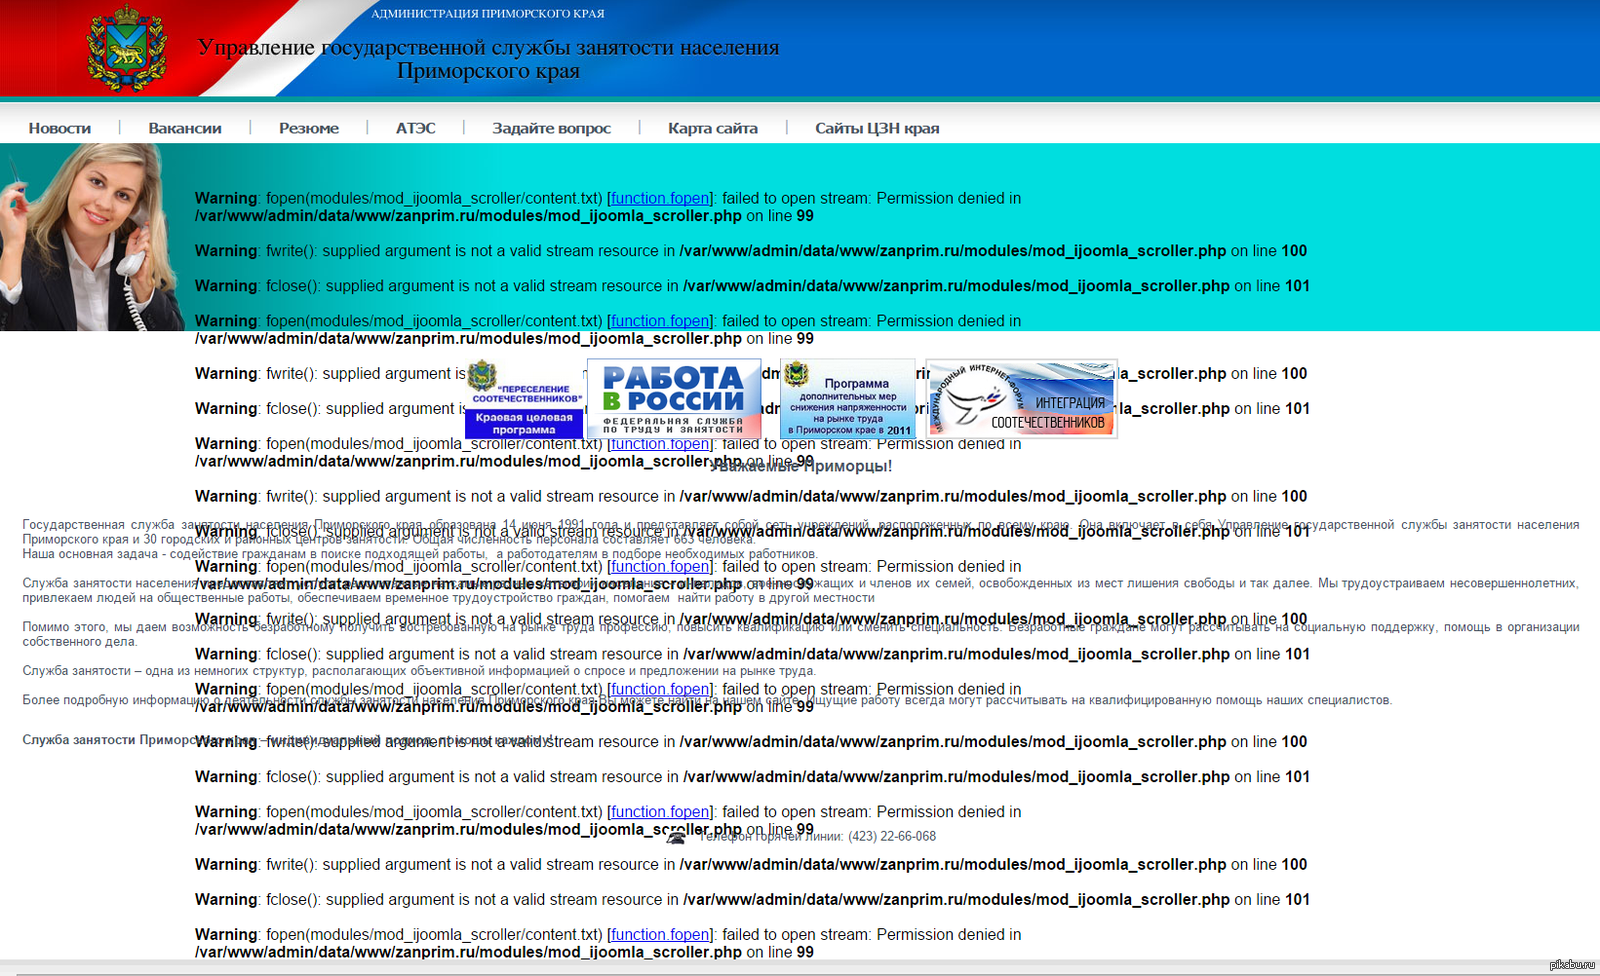1600x976 pixels.
Task: Click the header title Управление государственной службы занятости
Action: pyautogui.click(x=488, y=59)
